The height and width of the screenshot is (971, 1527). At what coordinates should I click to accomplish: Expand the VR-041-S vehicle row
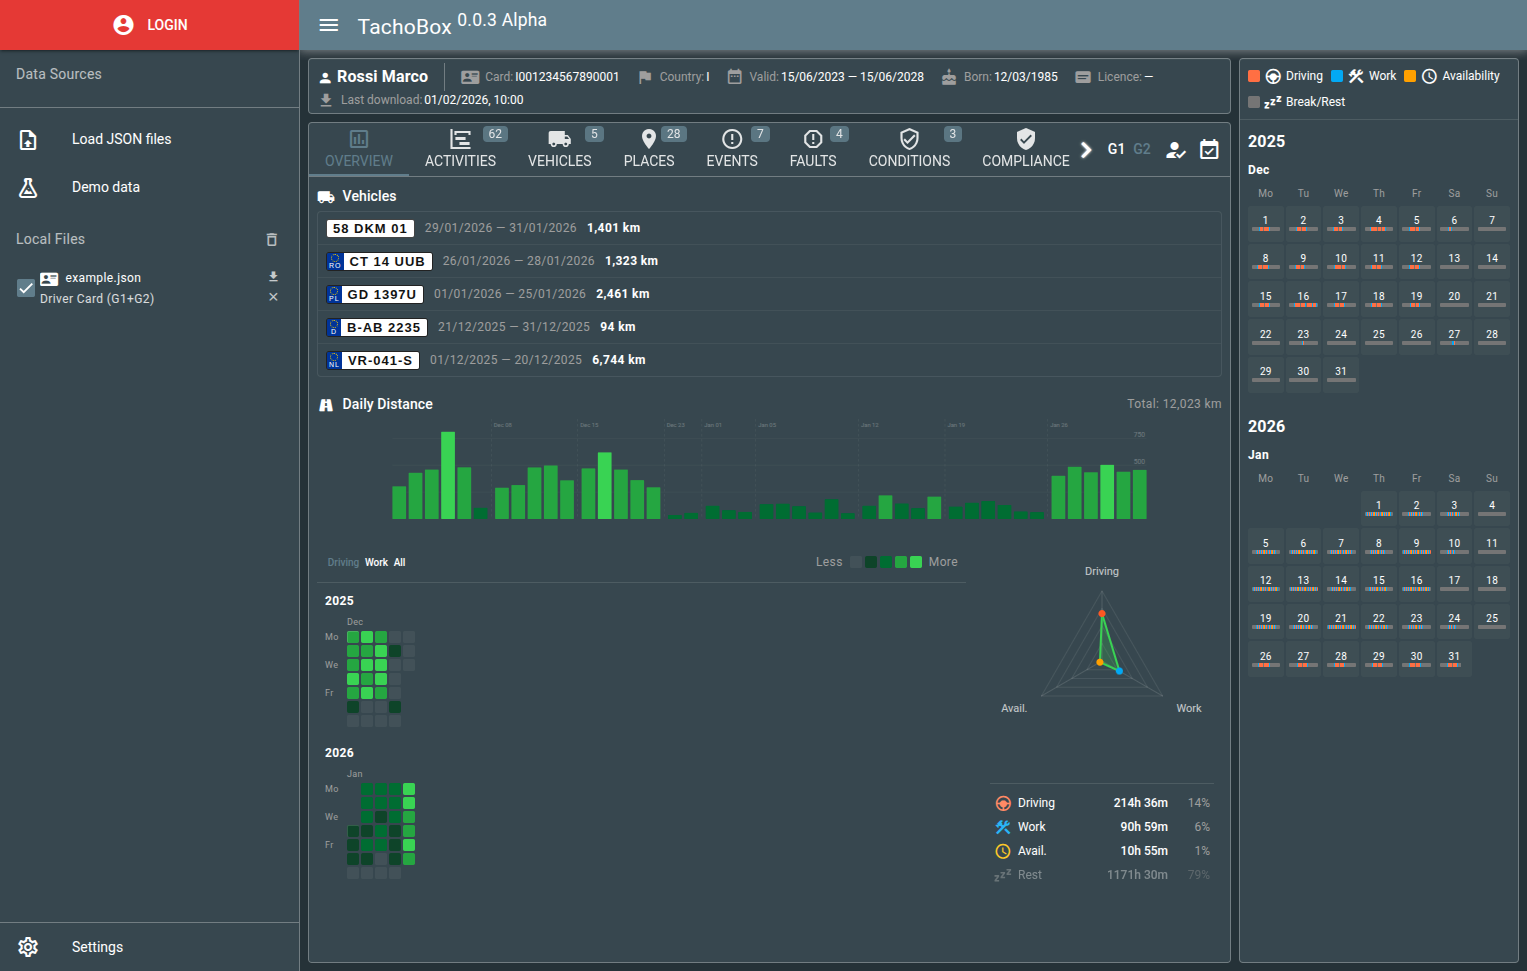pyautogui.click(x=769, y=360)
